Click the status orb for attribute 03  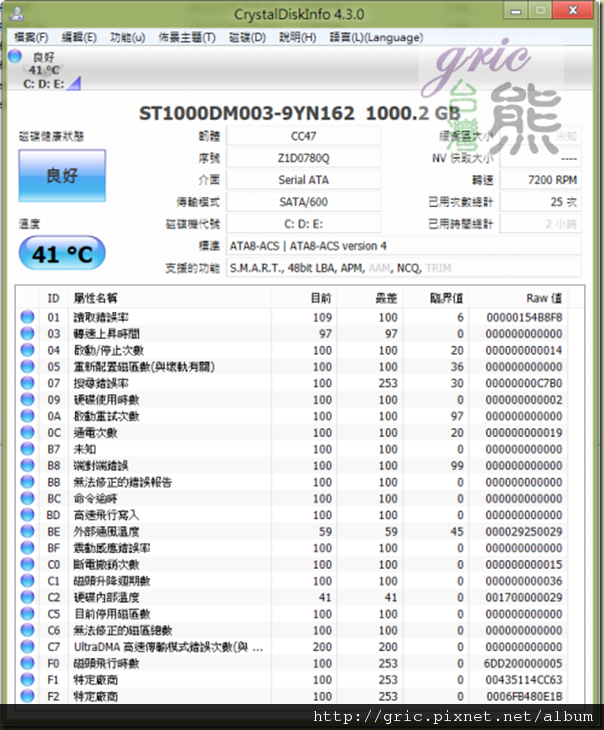(27, 333)
